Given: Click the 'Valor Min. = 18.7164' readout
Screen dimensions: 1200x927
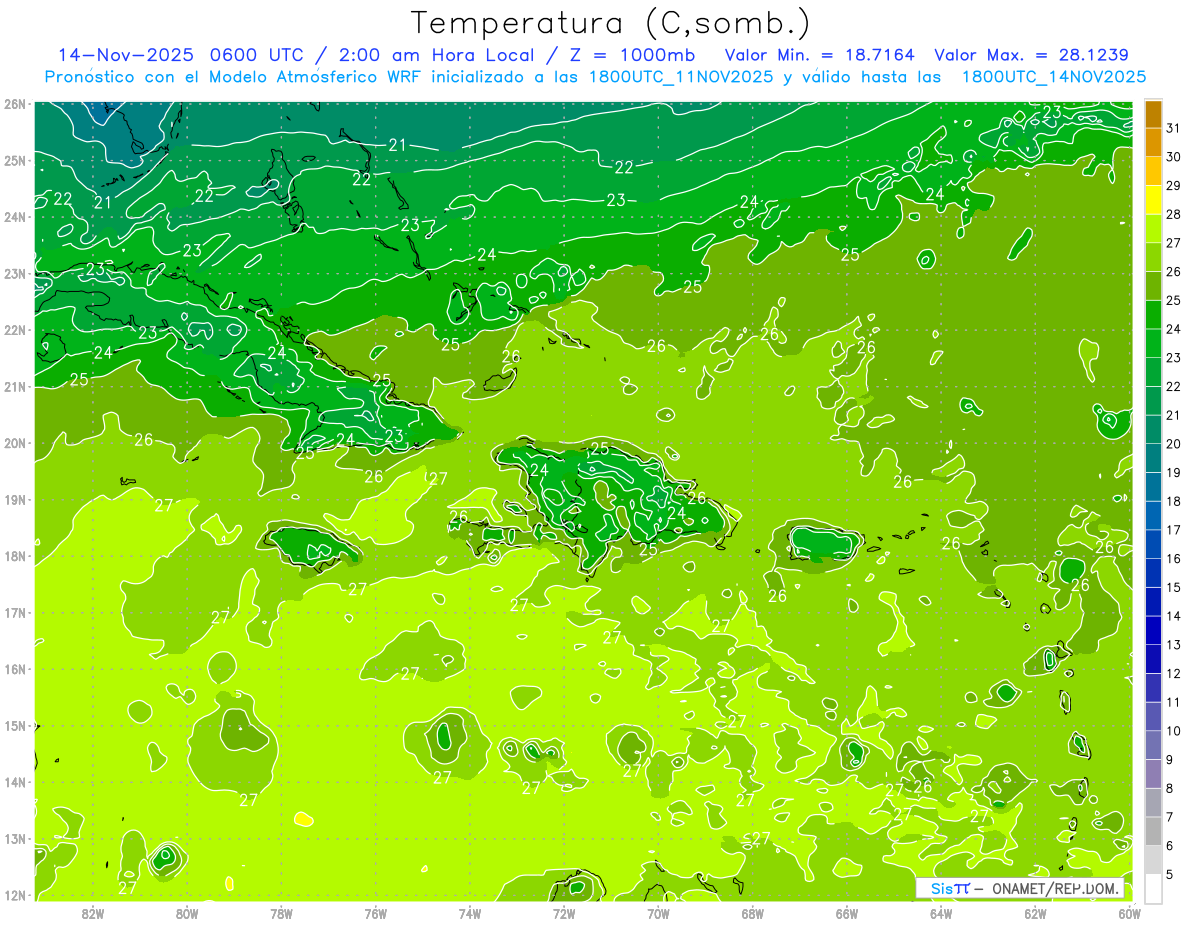Looking at the screenshot, I should 820,55.
